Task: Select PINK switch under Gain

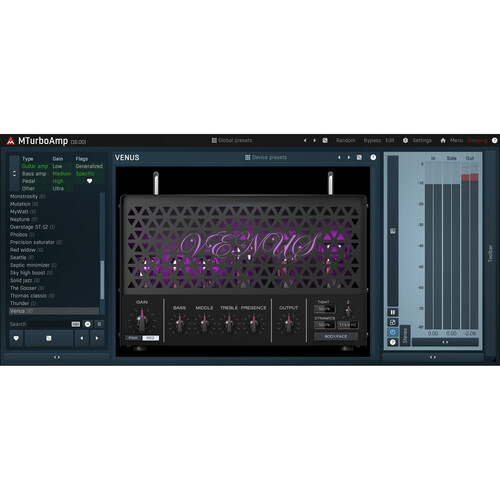Action: coord(133,338)
